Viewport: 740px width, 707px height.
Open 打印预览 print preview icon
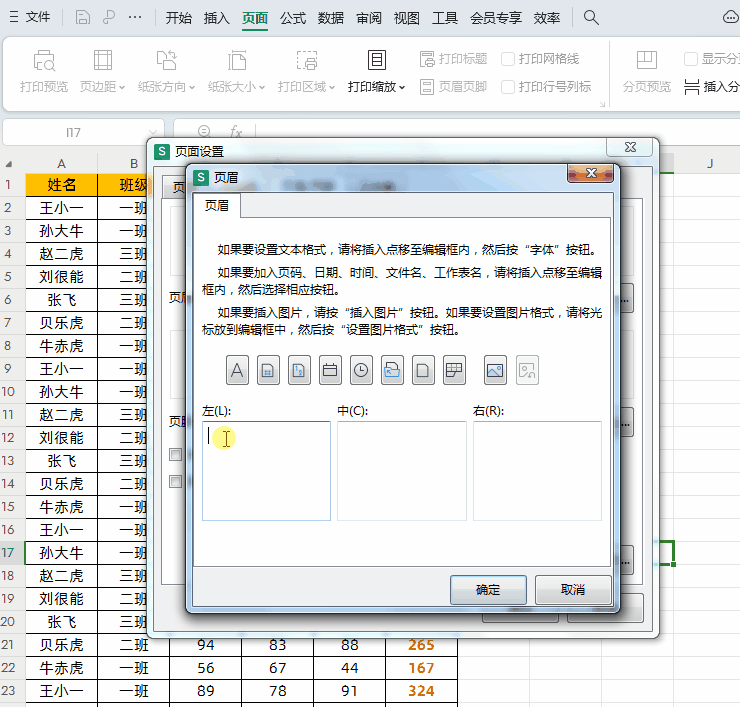[x=44, y=60]
